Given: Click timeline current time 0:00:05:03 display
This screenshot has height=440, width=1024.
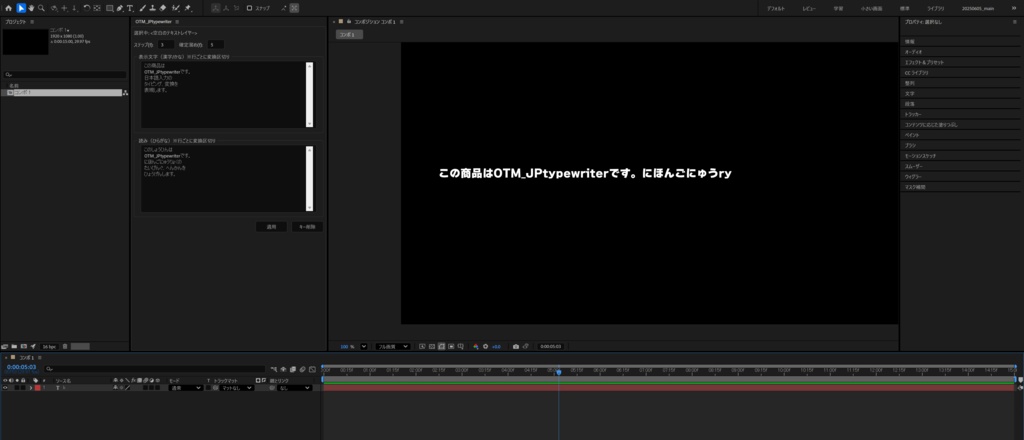Looking at the screenshot, I should click(x=22, y=367).
